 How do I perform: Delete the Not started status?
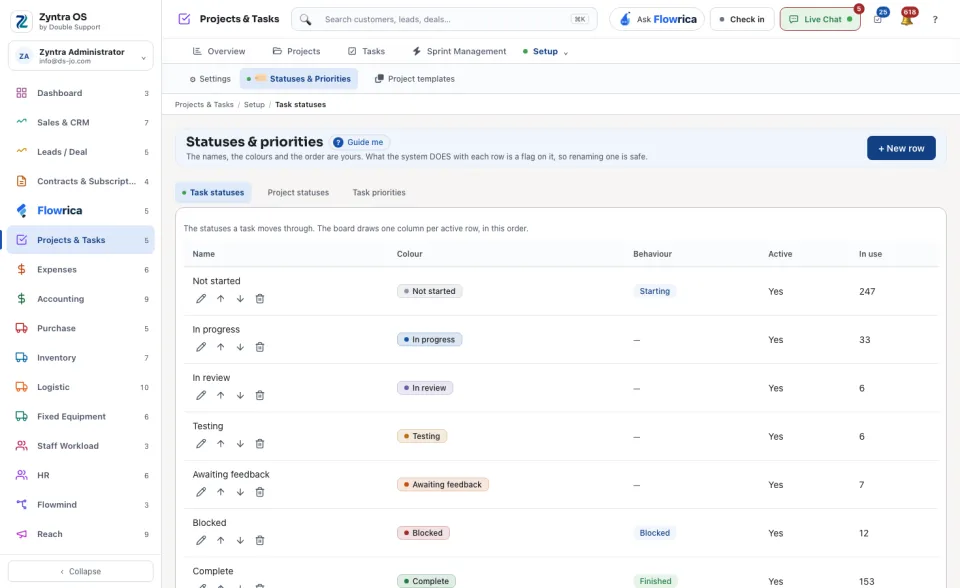point(260,299)
